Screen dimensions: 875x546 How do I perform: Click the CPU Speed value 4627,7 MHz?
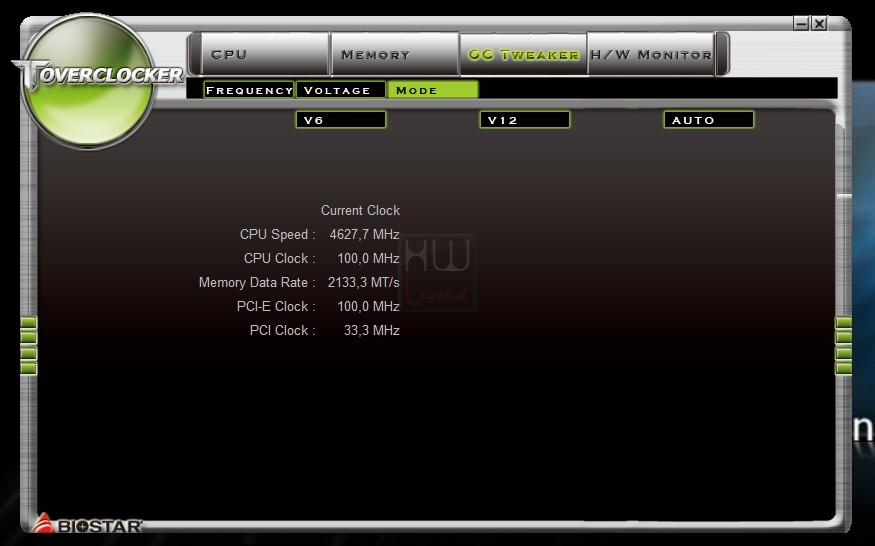click(x=364, y=234)
